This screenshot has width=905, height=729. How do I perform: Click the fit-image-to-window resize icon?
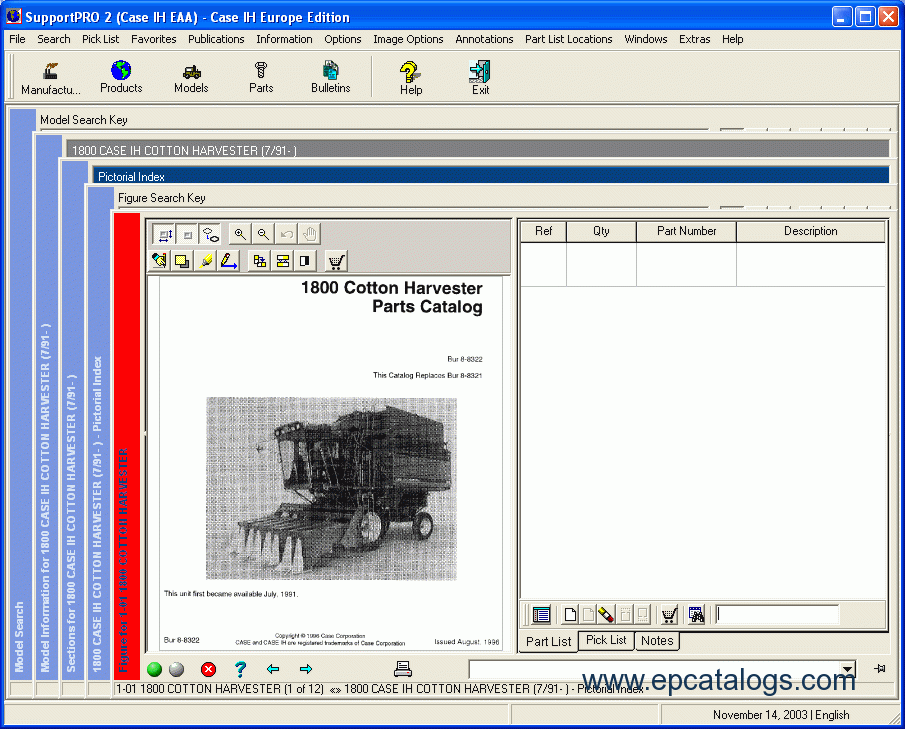tap(165, 234)
